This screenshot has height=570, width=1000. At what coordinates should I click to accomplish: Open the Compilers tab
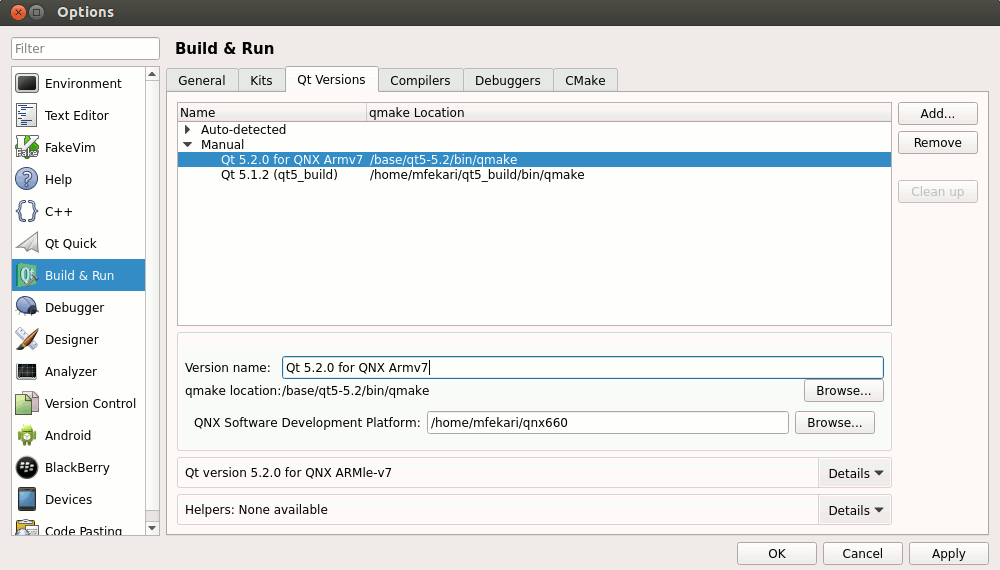tap(420, 80)
